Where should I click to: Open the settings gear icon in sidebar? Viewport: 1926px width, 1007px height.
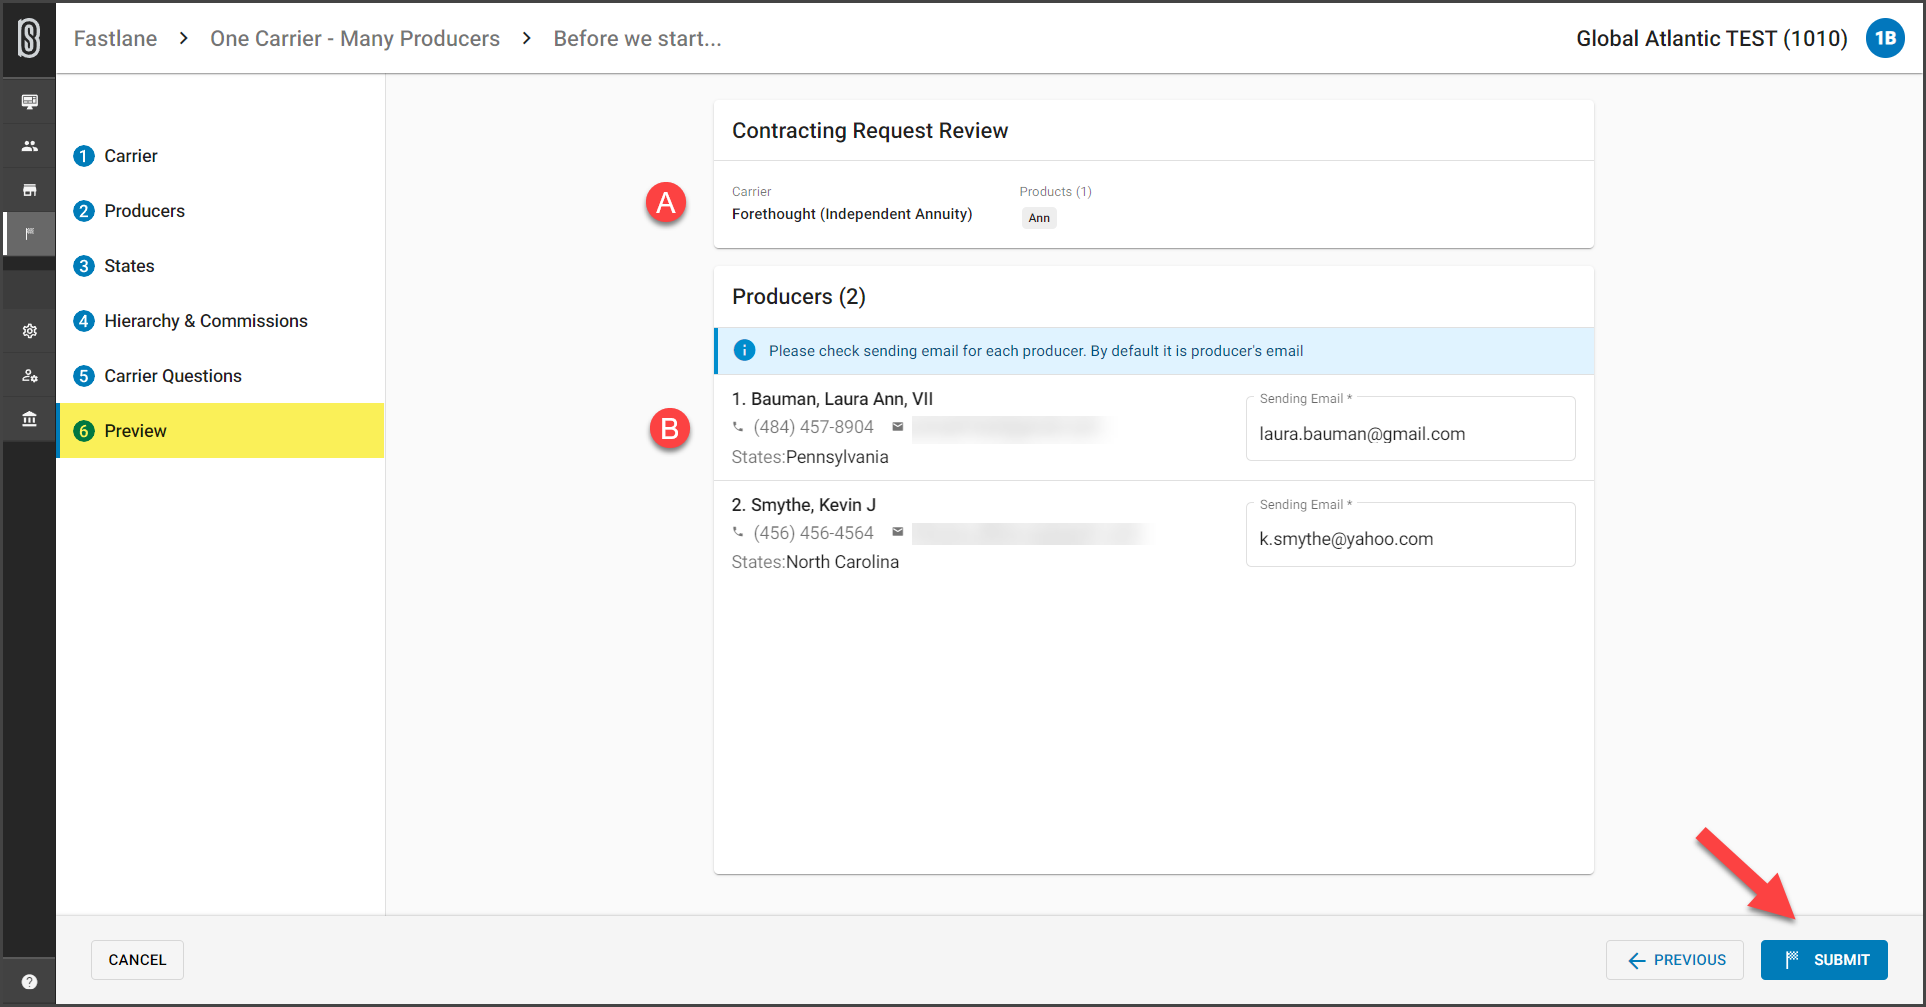coord(29,331)
